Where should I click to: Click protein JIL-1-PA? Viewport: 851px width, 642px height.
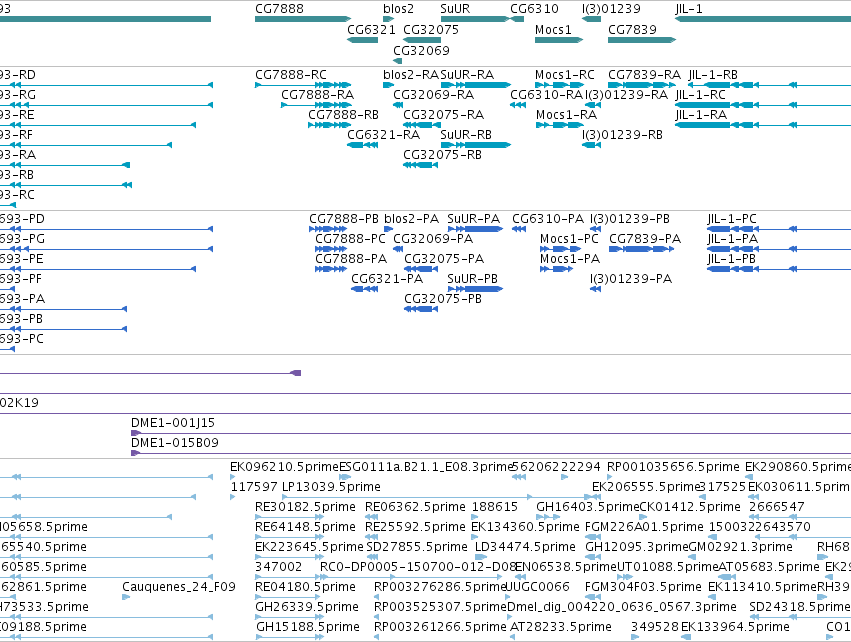(733, 239)
